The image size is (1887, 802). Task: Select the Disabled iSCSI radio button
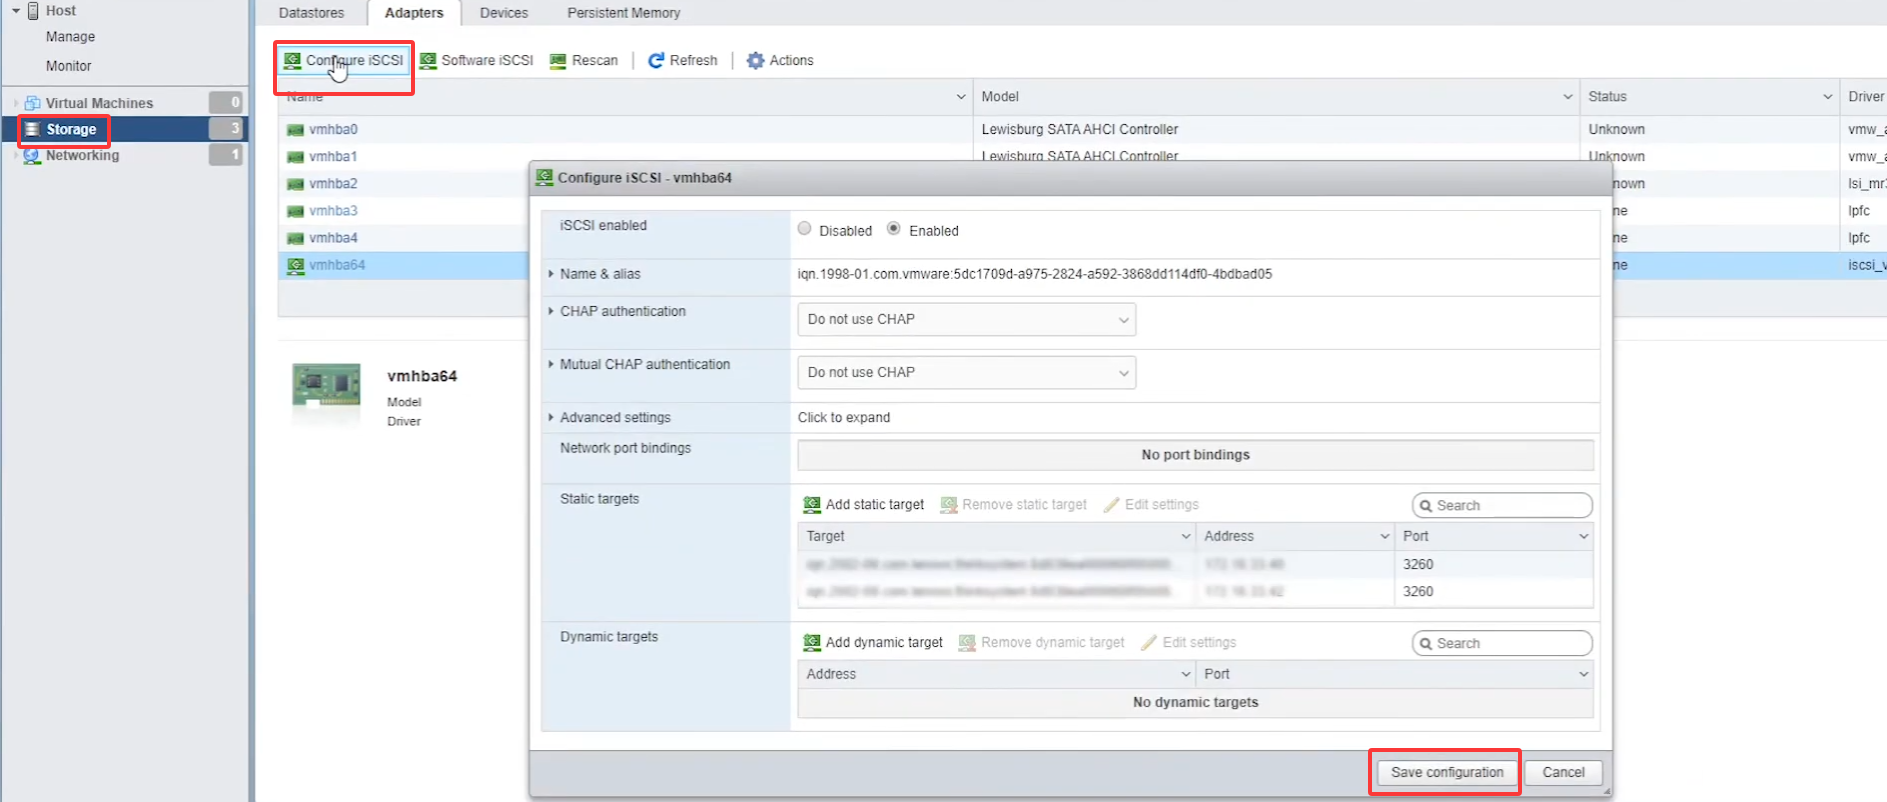[x=804, y=229]
